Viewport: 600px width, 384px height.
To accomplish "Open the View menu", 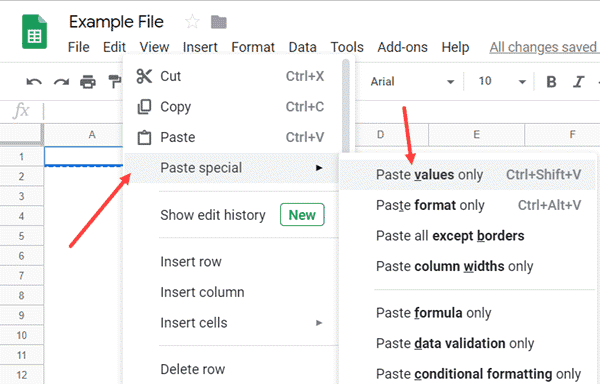I will tap(154, 47).
